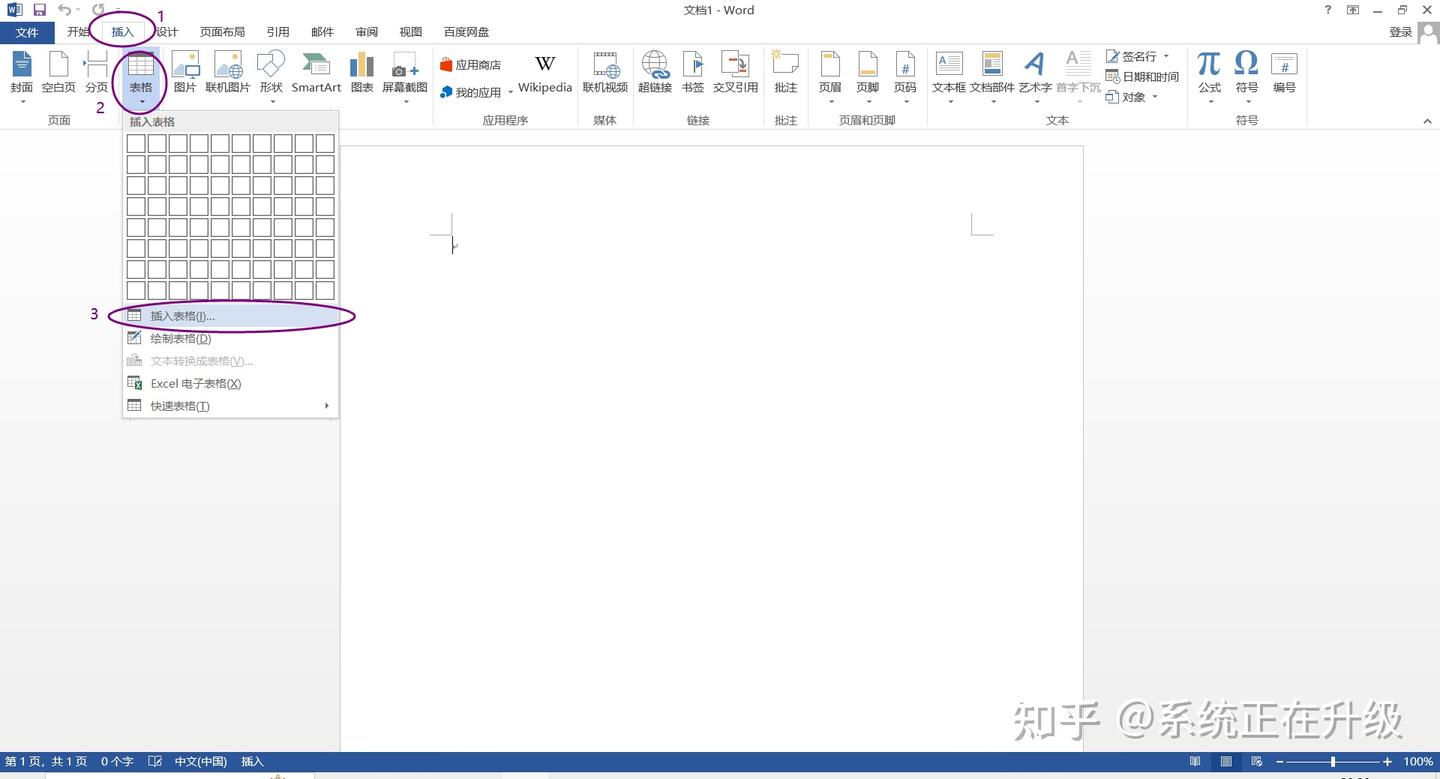Collapse the ribbon using the arrow
This screenshot has height=779, width=1440.
tap(1427, 121)
